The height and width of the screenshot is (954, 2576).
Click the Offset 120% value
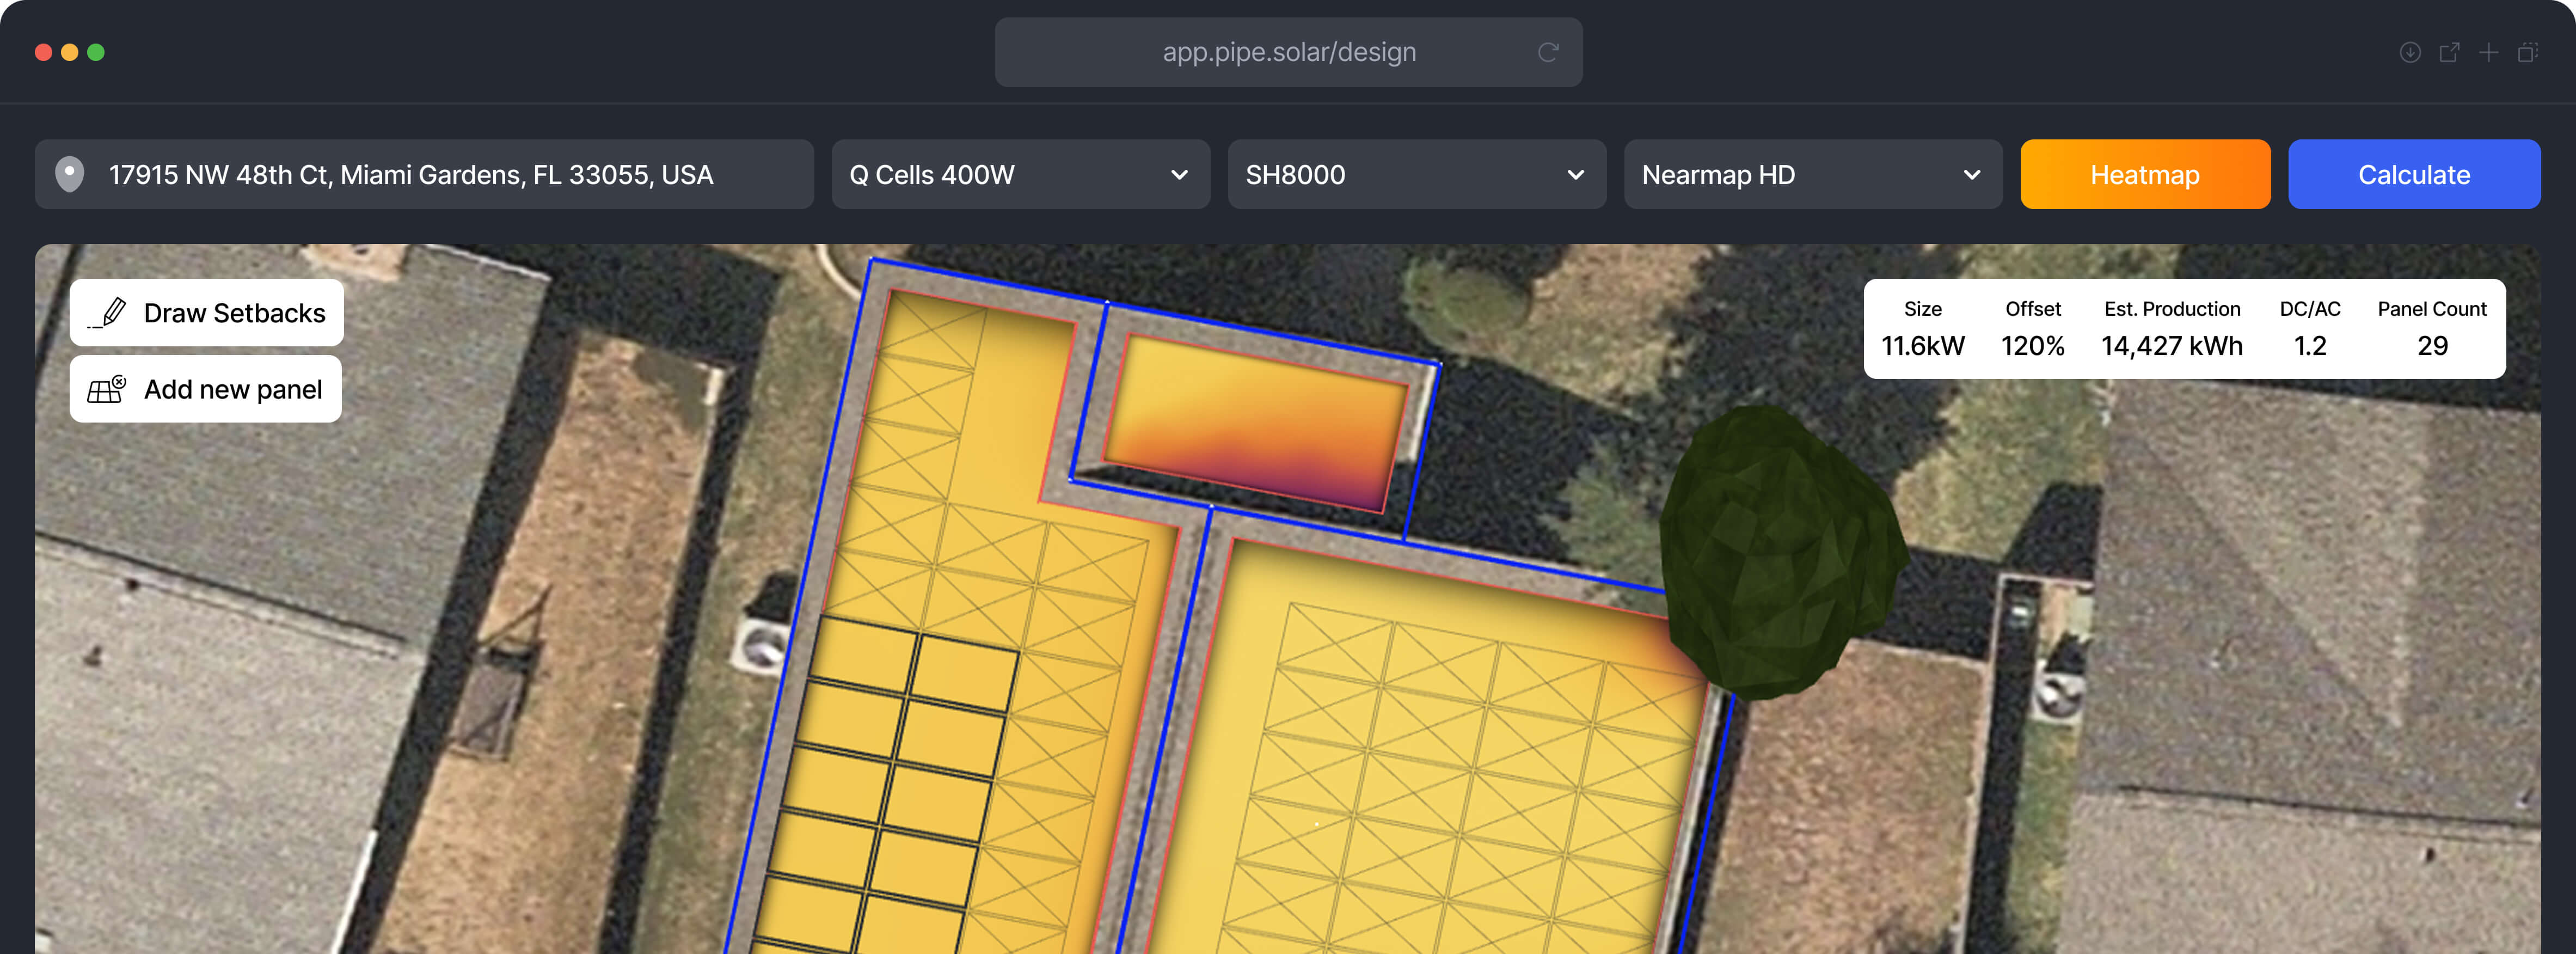coord(2032,346)
